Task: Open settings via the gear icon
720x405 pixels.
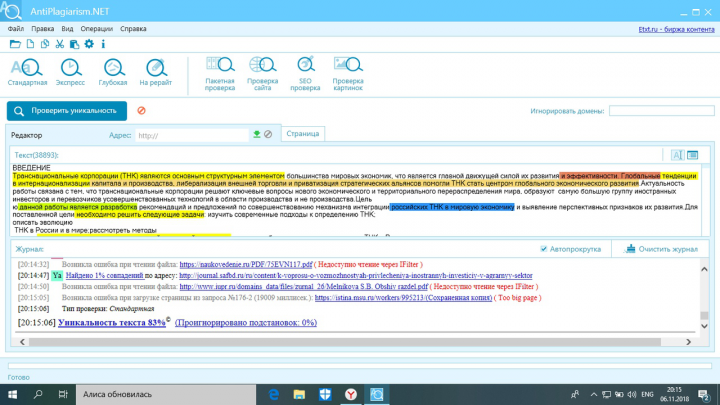Action: [x=89, y=44]
